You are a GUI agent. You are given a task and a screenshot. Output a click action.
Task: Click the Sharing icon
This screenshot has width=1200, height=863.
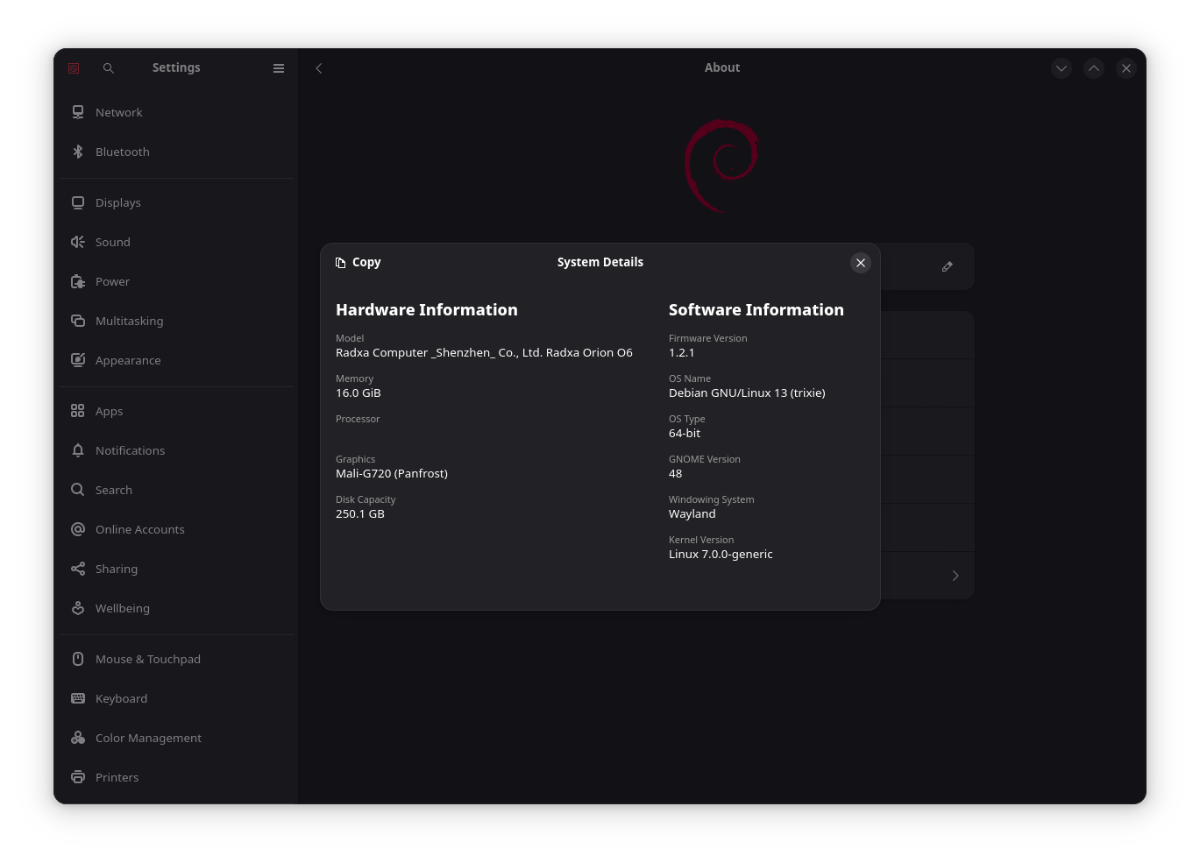click(78, 569)
